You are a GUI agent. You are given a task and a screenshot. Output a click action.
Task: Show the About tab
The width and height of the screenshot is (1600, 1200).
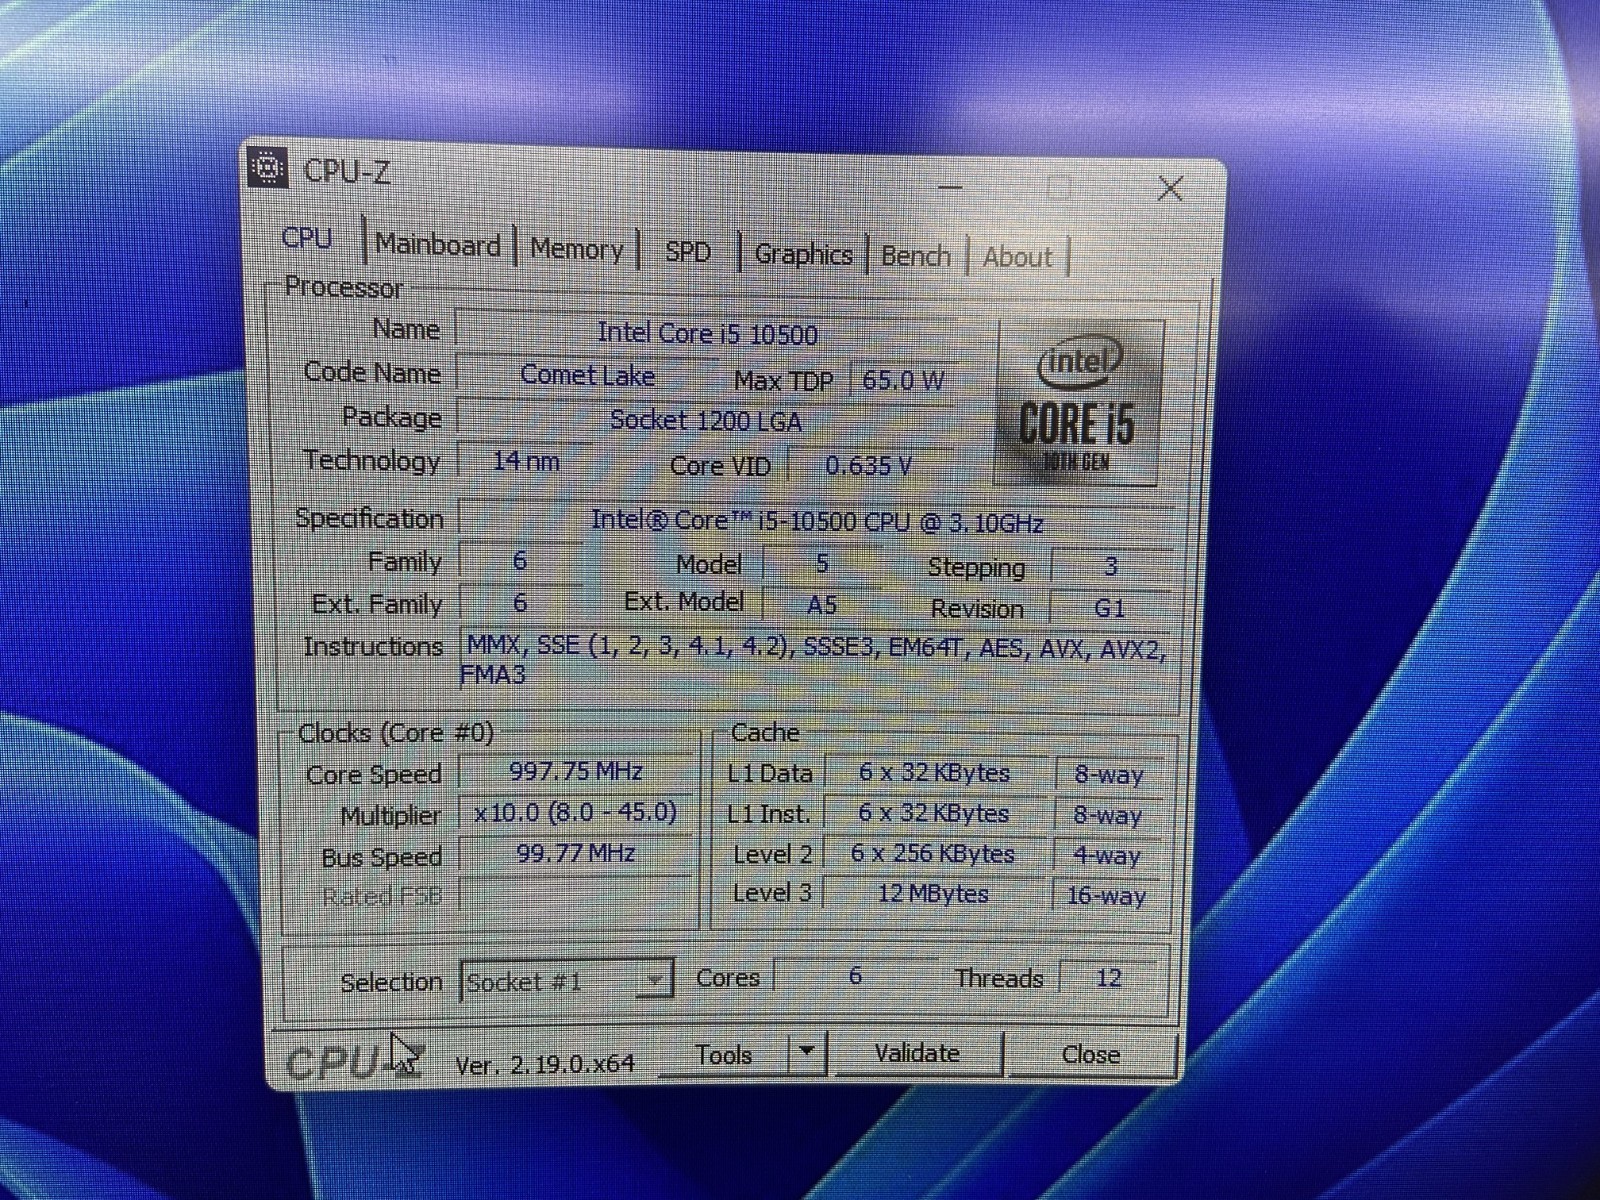point(1017,257)
